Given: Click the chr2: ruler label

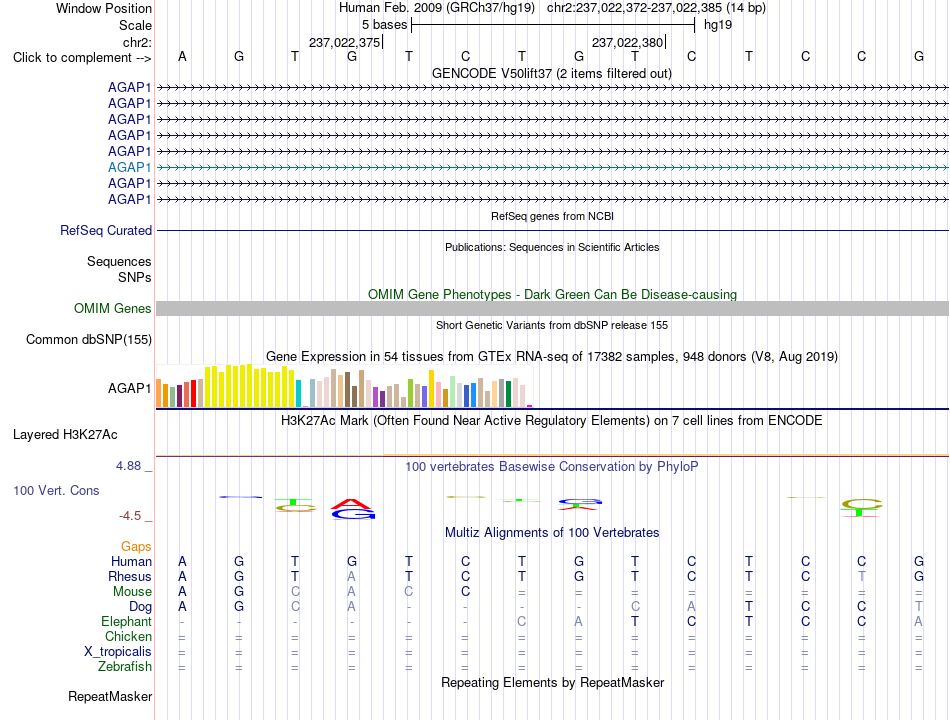Looking at the screenshot, I should click(x=137, y=42).
